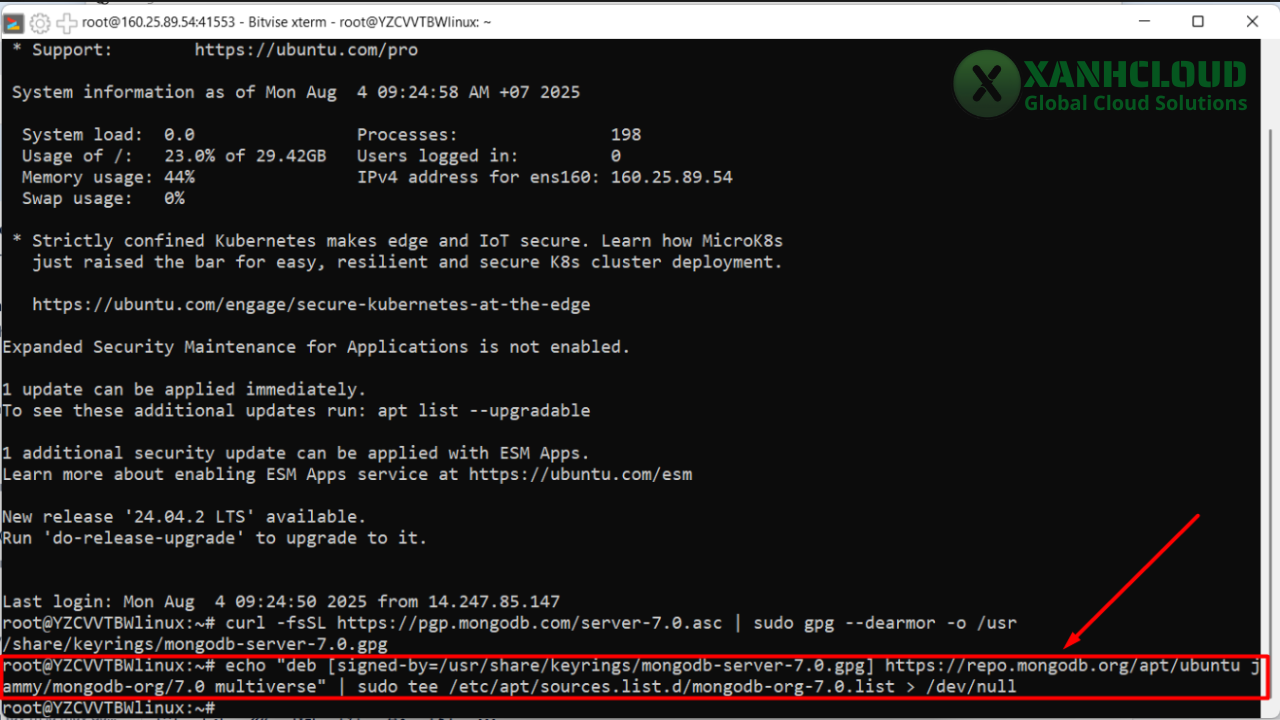The image size is (1280, 720).
Task: Click the "Run 'do-release-upgrade'" line
Action: (214, 538)
